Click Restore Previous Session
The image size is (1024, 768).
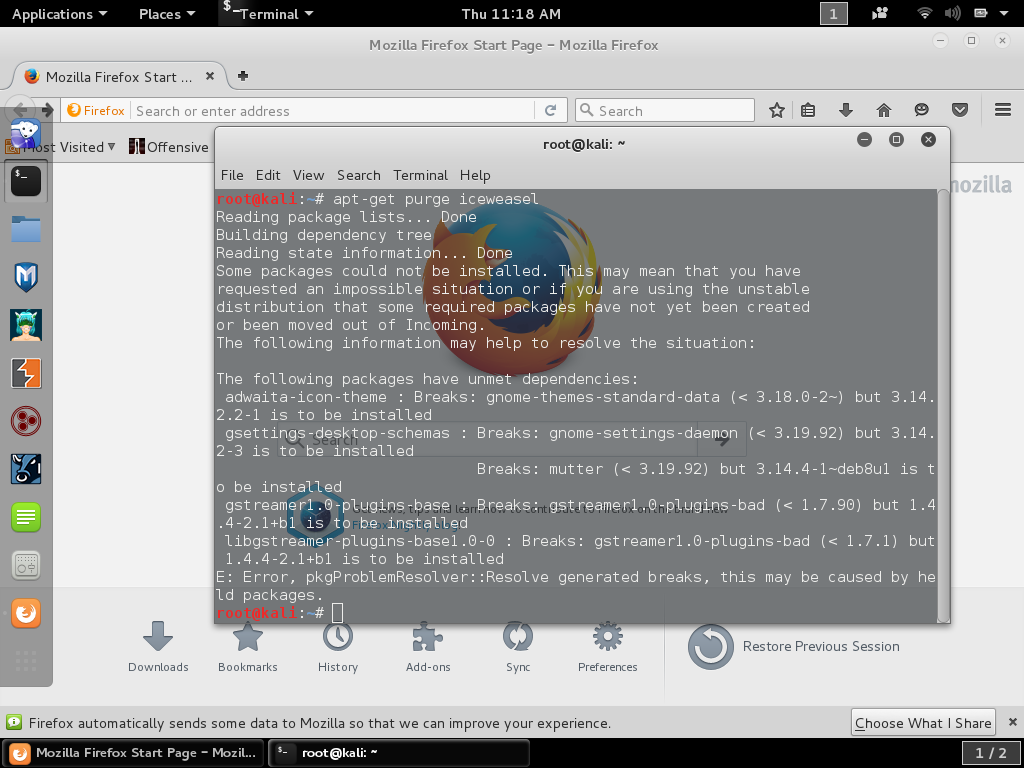click(820, 647)
